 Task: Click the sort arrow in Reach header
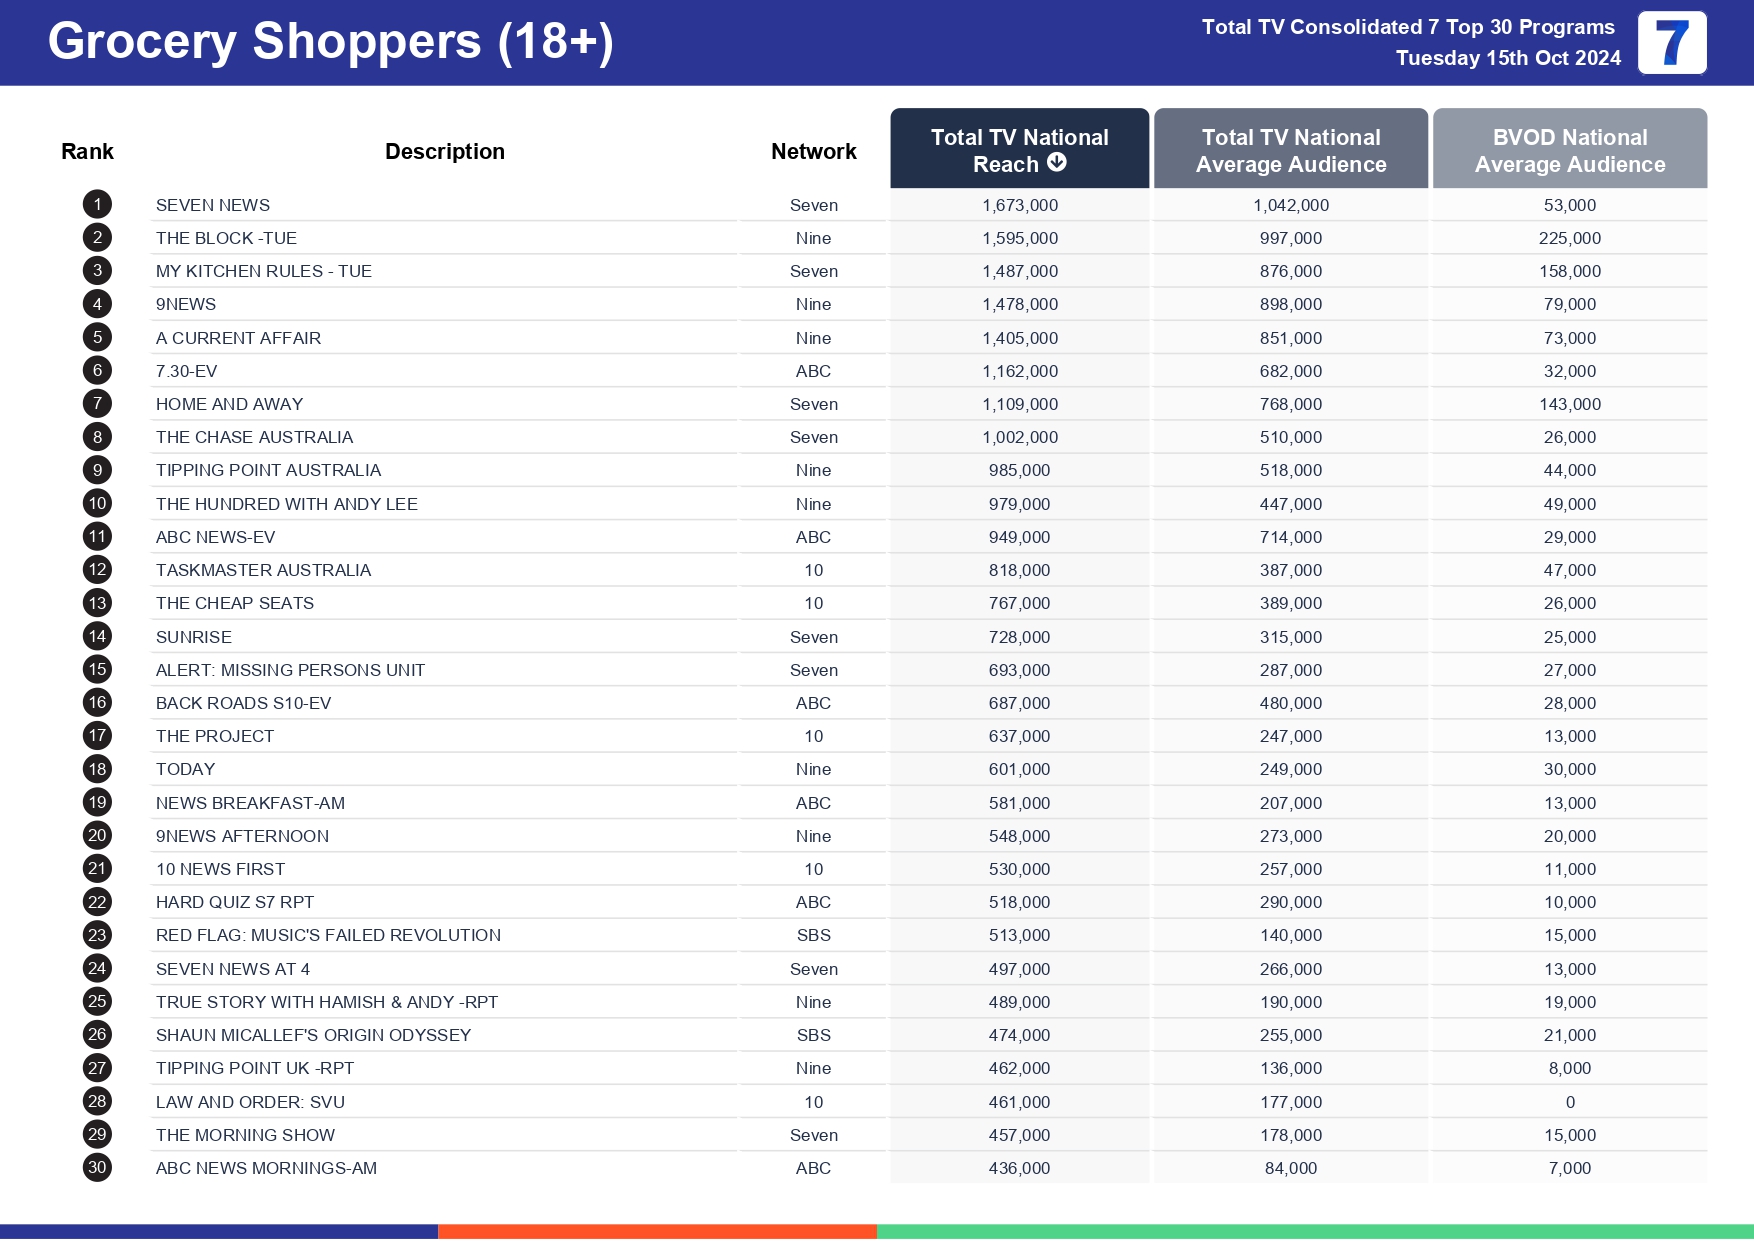1057,163
